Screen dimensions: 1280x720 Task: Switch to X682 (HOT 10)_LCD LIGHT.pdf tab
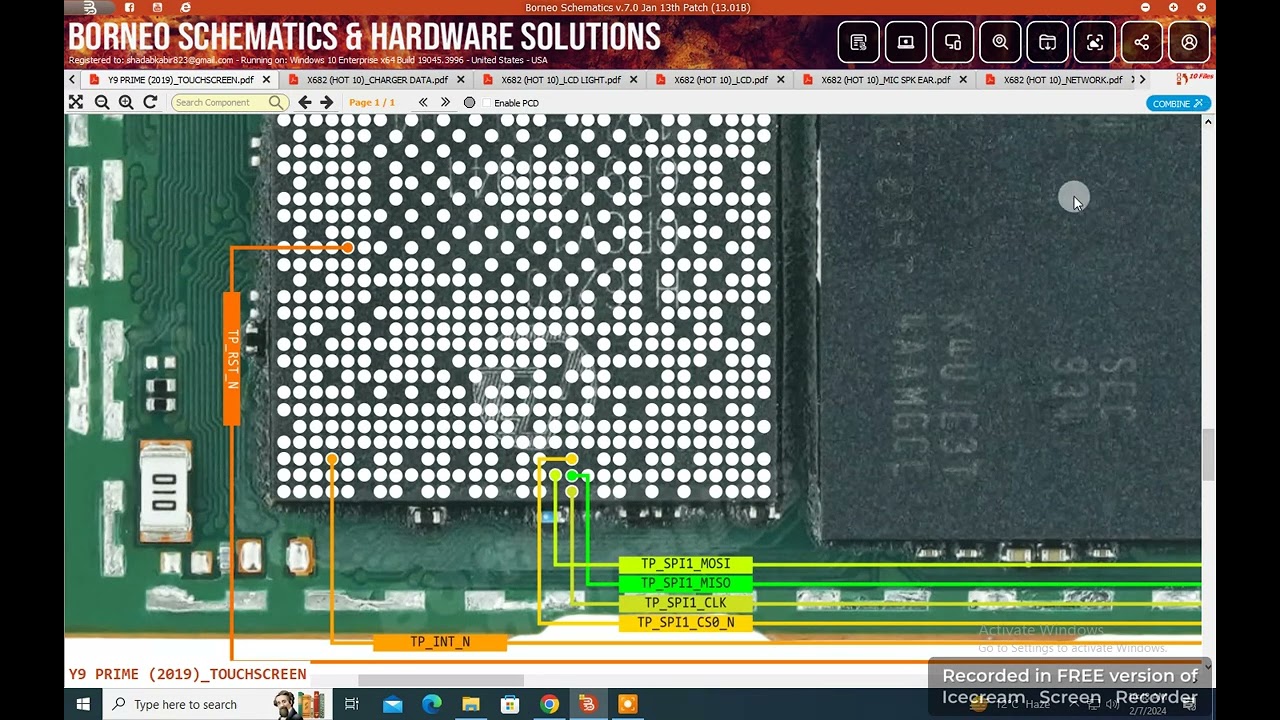point(560,80)
